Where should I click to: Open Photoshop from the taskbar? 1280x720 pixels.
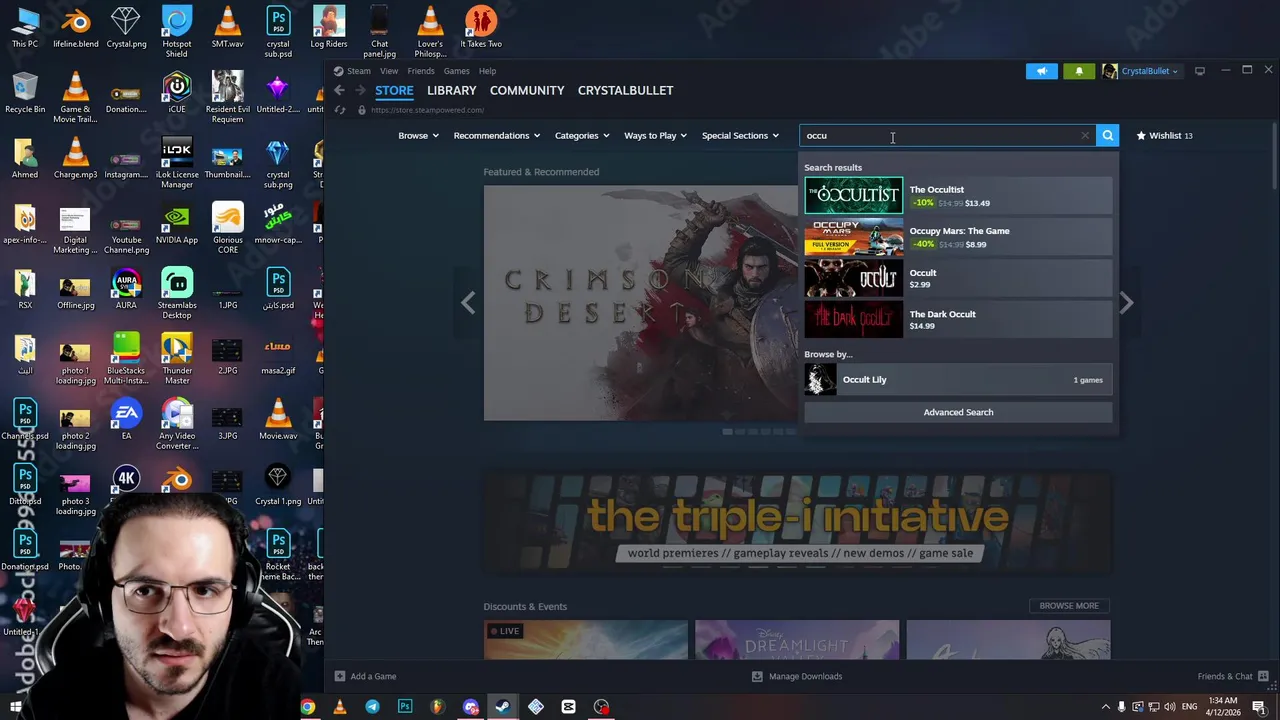pos(405,707)
